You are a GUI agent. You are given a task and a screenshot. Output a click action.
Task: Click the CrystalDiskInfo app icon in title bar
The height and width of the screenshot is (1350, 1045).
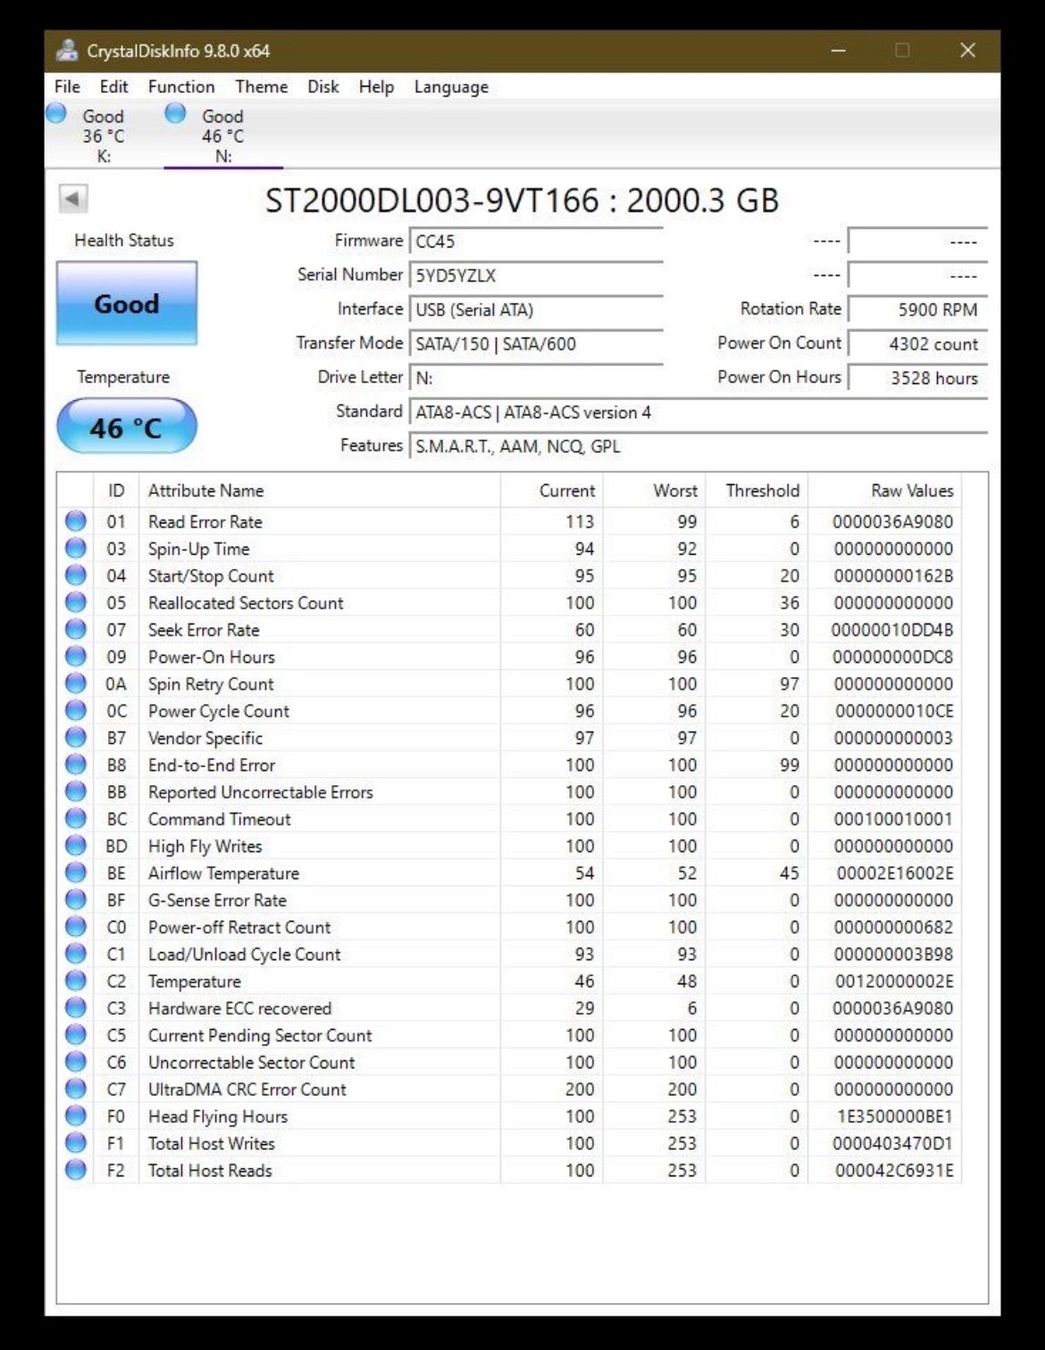pos(67,50)
